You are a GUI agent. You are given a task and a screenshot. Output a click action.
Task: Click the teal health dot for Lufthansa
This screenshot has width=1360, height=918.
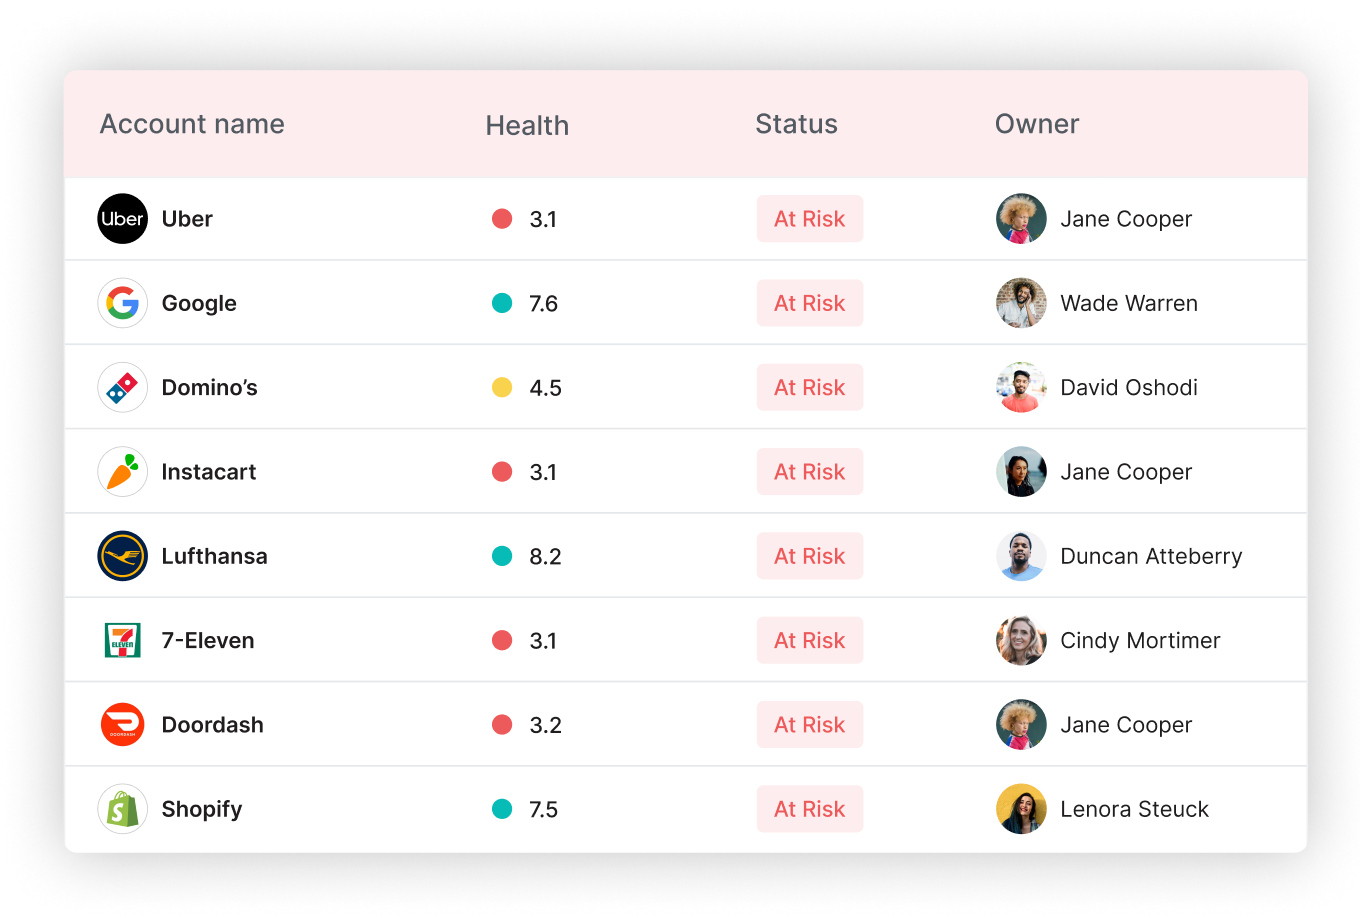(x=502, y=556)
